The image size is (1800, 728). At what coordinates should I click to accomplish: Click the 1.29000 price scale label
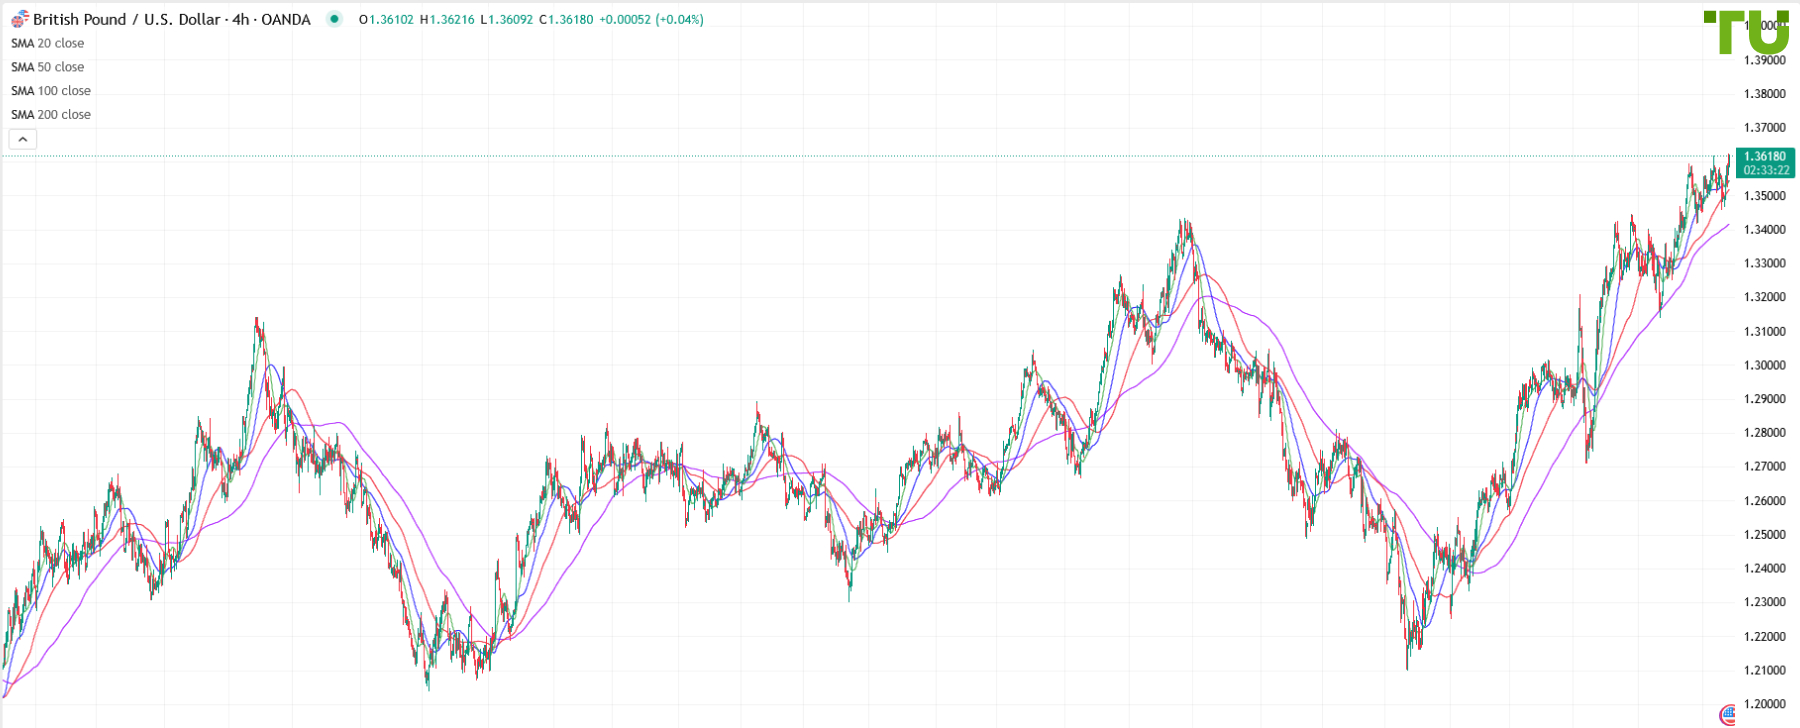point(1765,399)
